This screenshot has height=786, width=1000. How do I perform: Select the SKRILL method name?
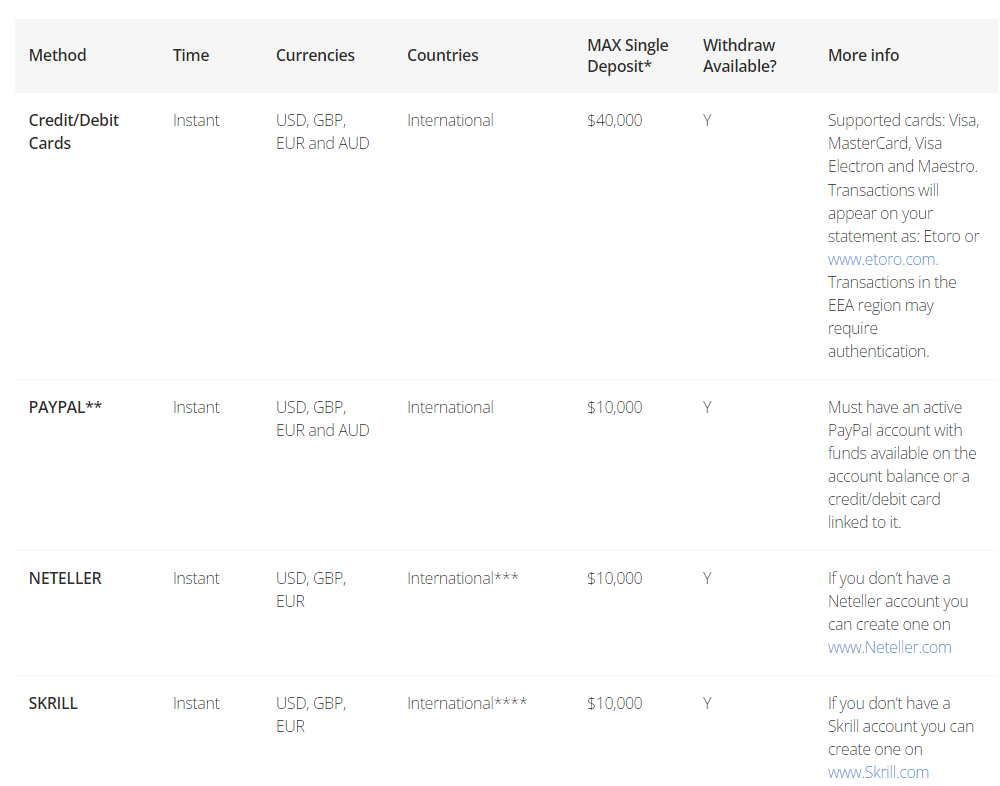click(x=53, y=703)
